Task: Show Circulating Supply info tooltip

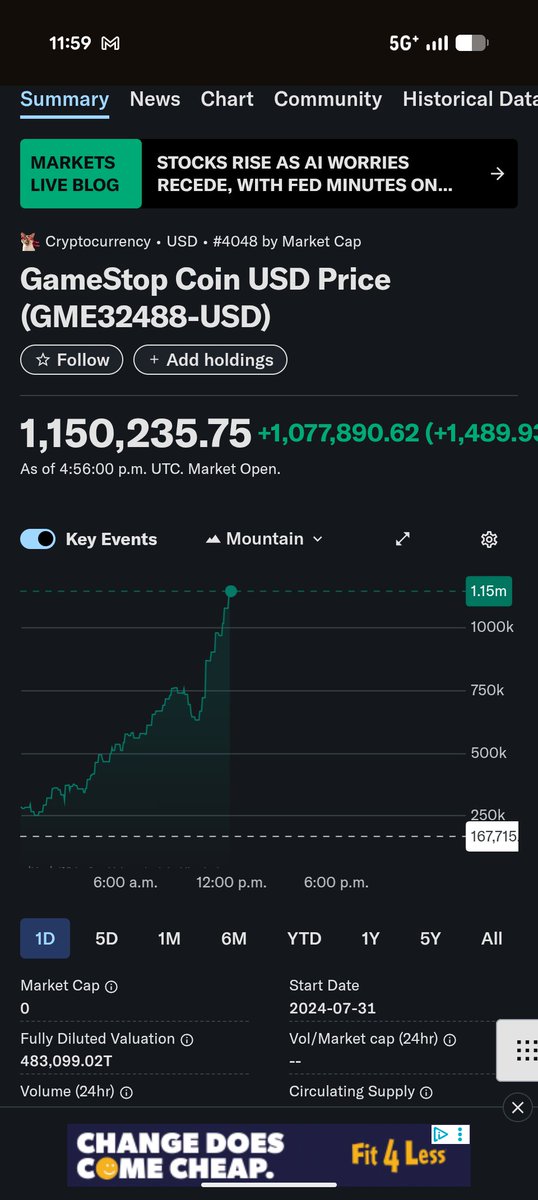Action: [426, 1092]
